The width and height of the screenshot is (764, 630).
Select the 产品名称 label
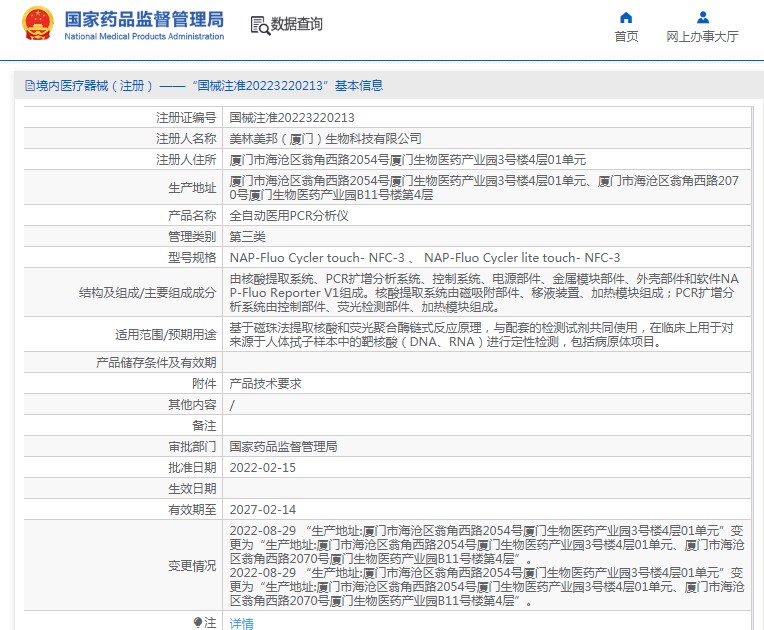coord(192,215)
